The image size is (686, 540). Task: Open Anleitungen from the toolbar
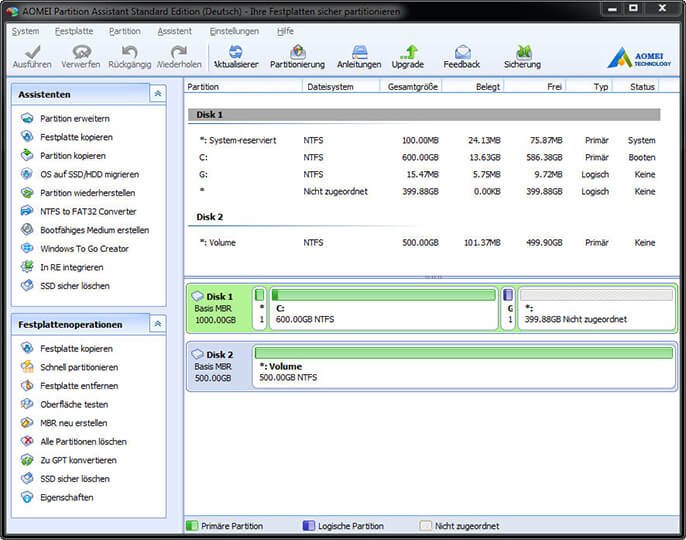(x=359, y=56)
